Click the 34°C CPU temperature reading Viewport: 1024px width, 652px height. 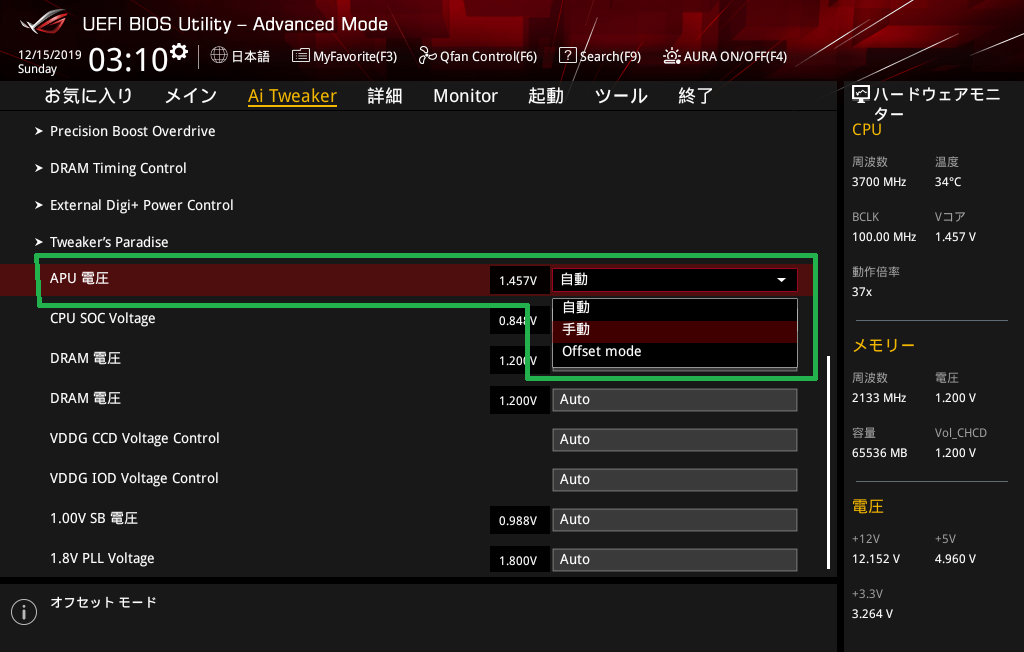click(948, 182)
